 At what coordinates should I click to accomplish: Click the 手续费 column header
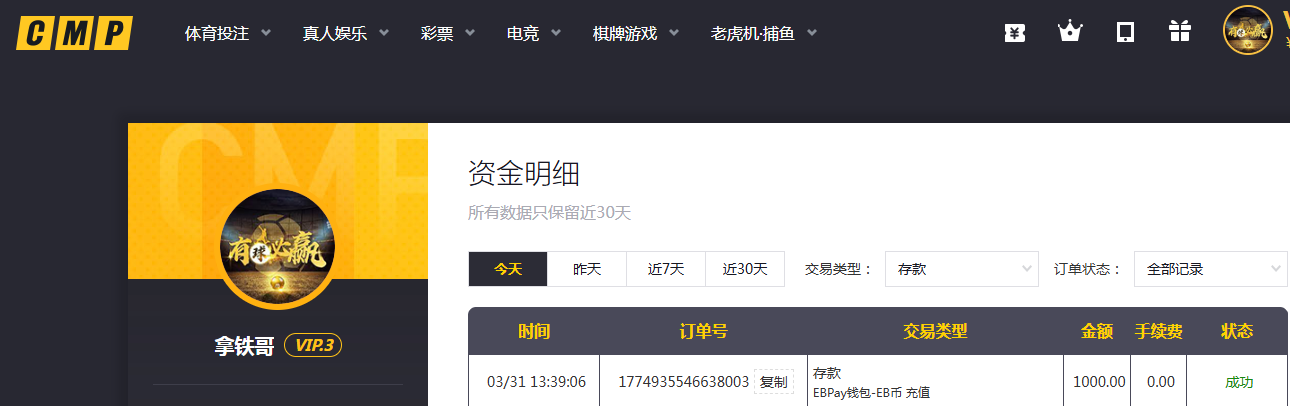(1159, 331)
